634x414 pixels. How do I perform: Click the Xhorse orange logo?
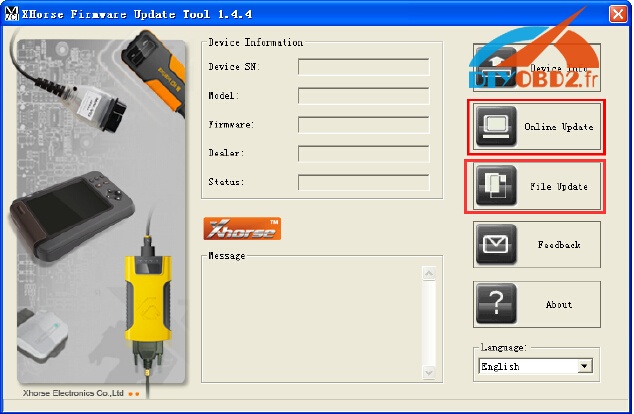tap(242, 228)
